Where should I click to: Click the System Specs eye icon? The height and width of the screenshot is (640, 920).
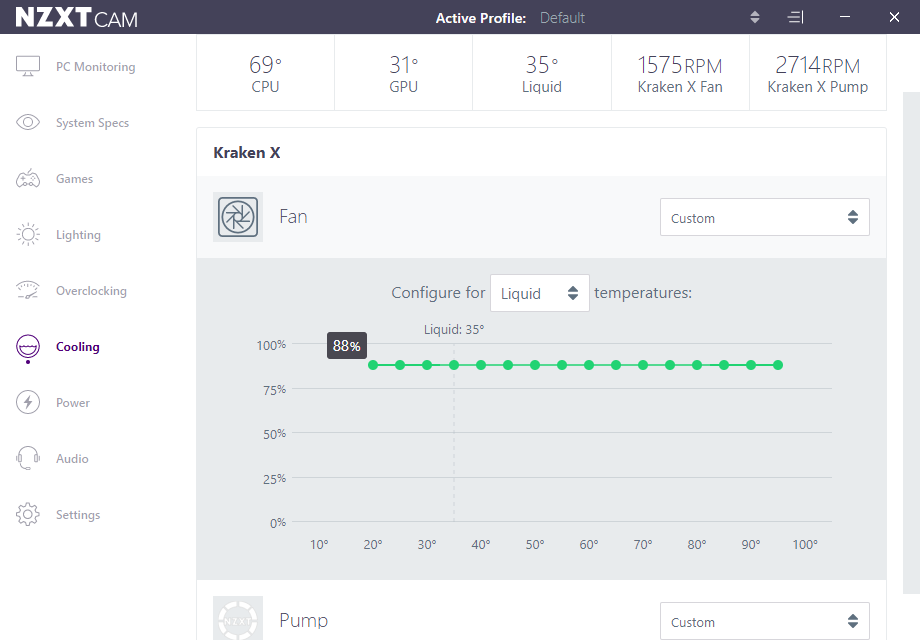(x=28, y=122)
